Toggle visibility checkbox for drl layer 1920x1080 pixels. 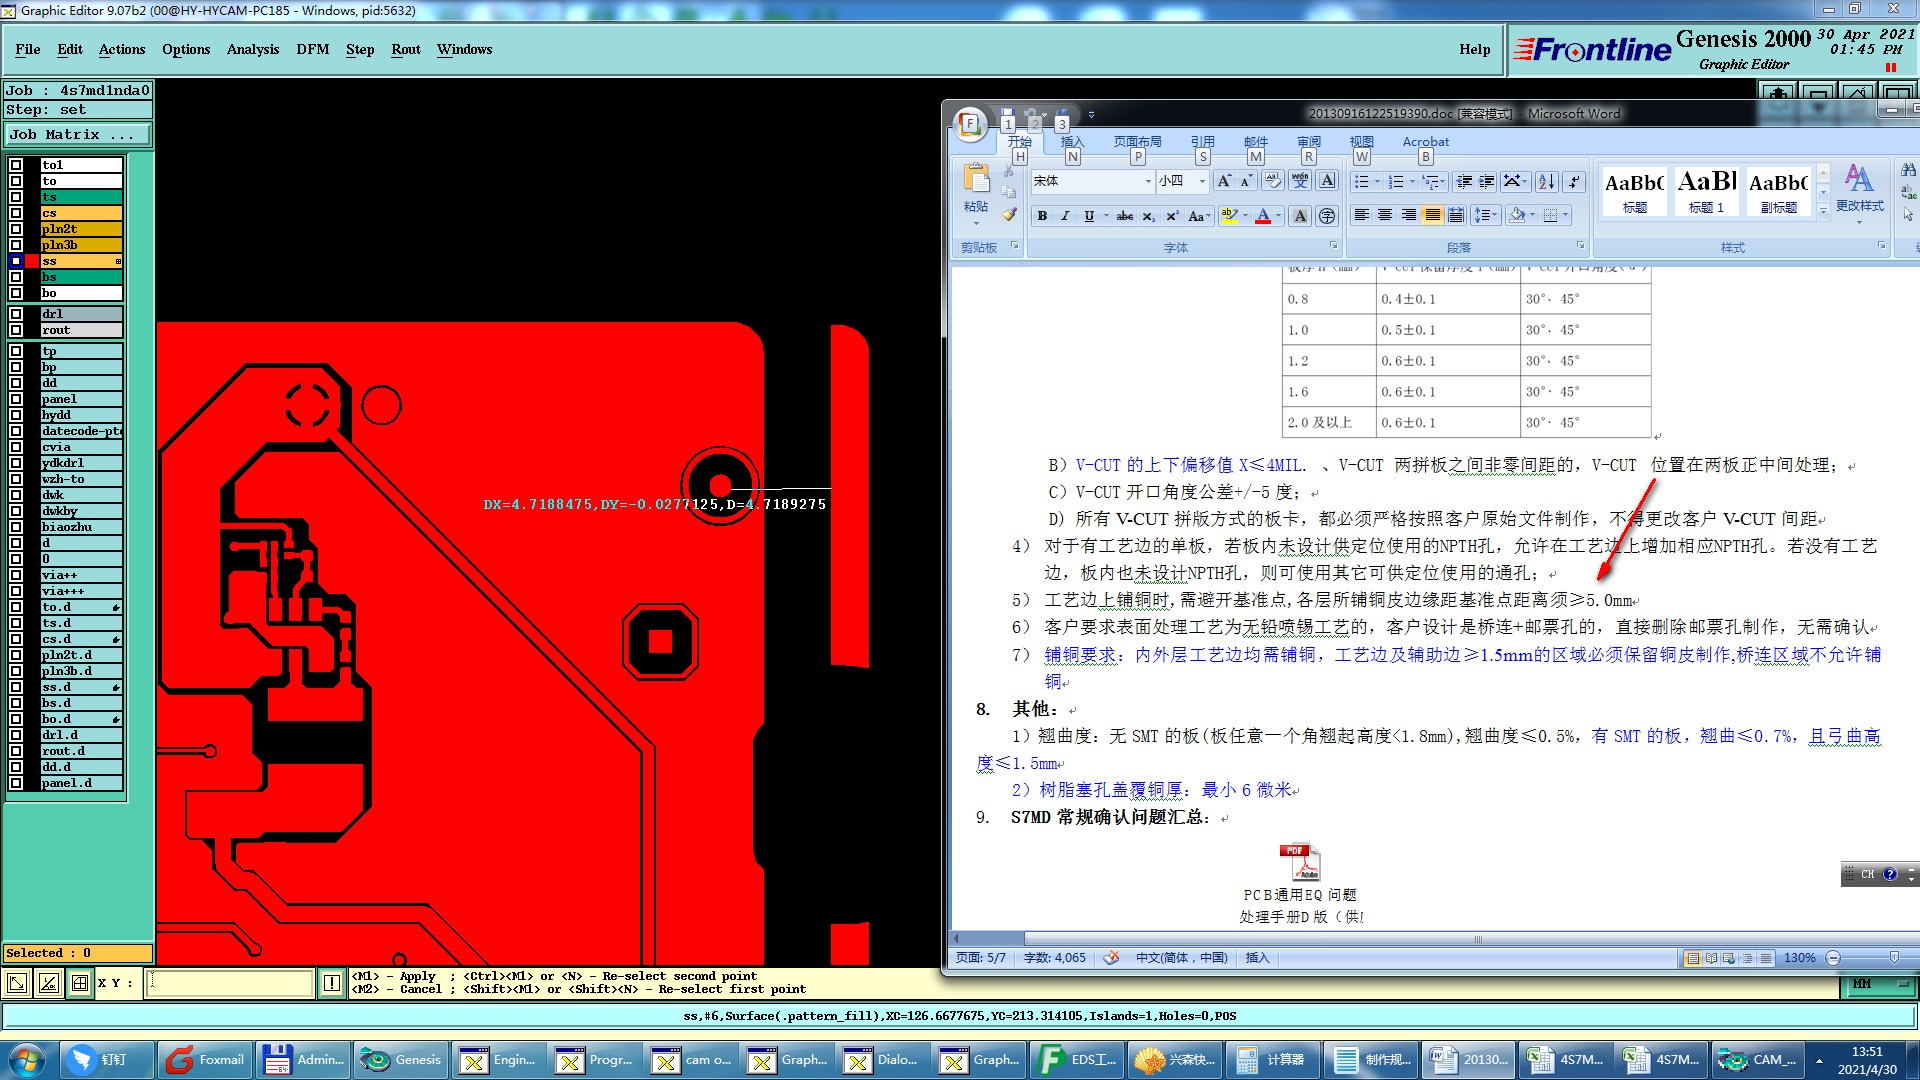[x=16, y=314]
